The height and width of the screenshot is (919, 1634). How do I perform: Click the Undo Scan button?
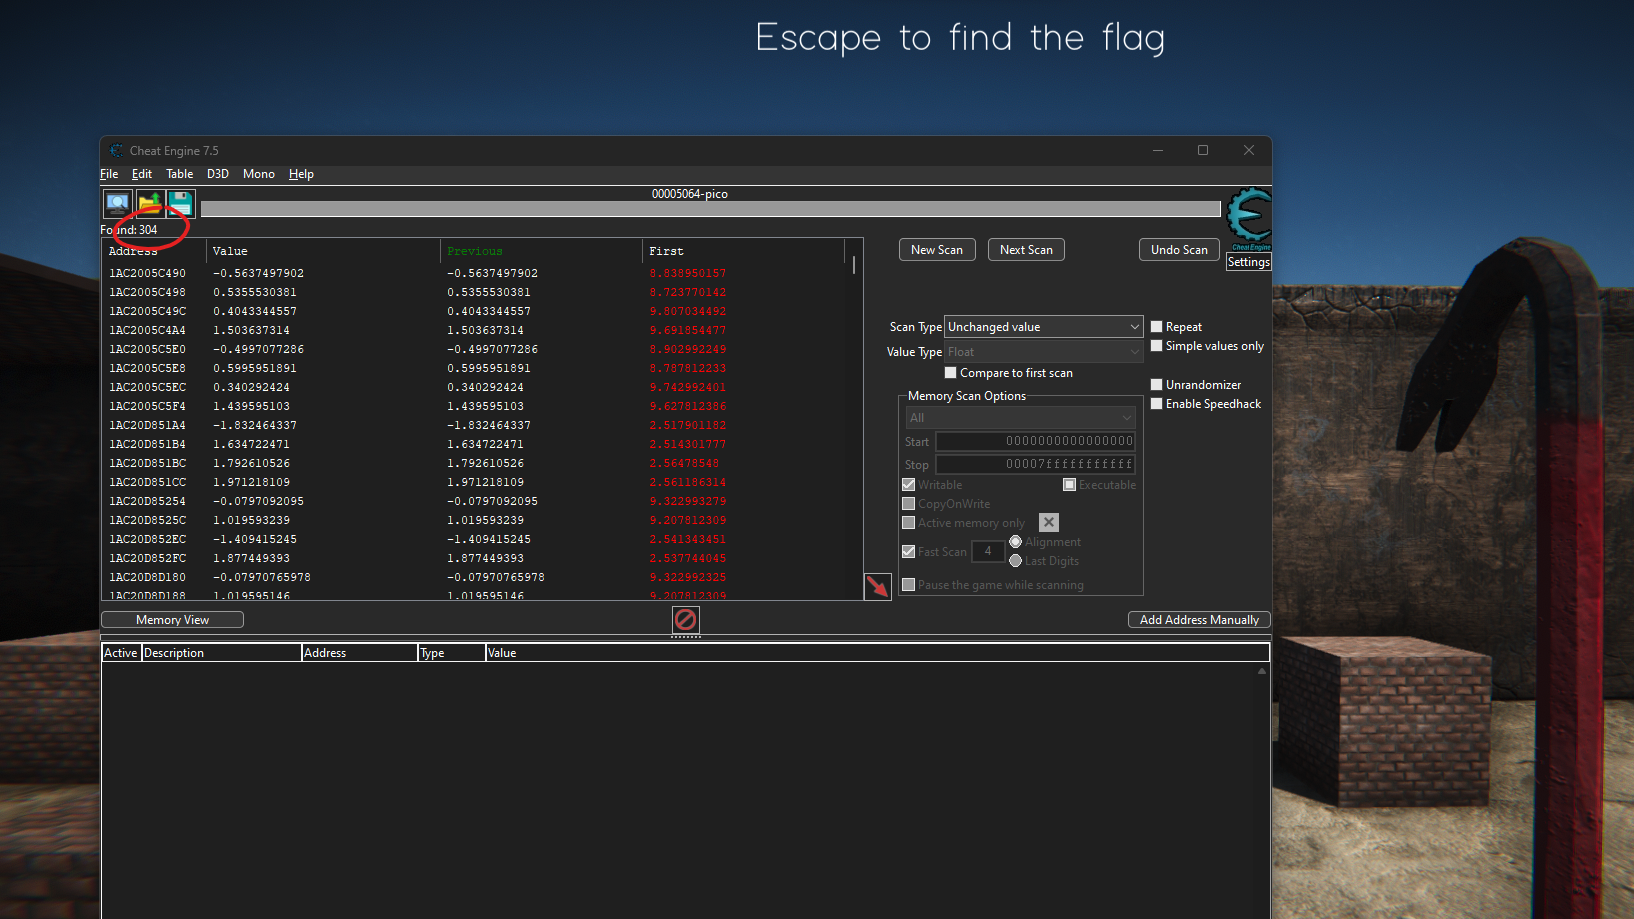pyautogui.click(x=1179, y=250)
